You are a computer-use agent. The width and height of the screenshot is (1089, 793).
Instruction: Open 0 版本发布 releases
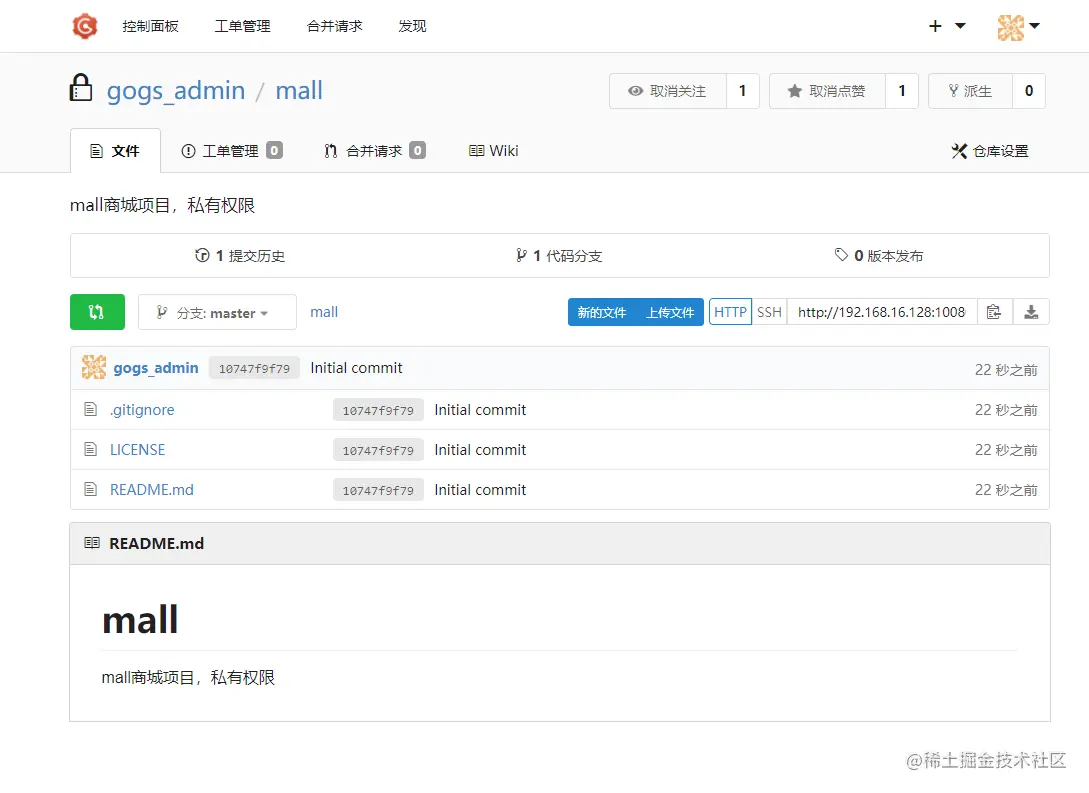point(879,256)
